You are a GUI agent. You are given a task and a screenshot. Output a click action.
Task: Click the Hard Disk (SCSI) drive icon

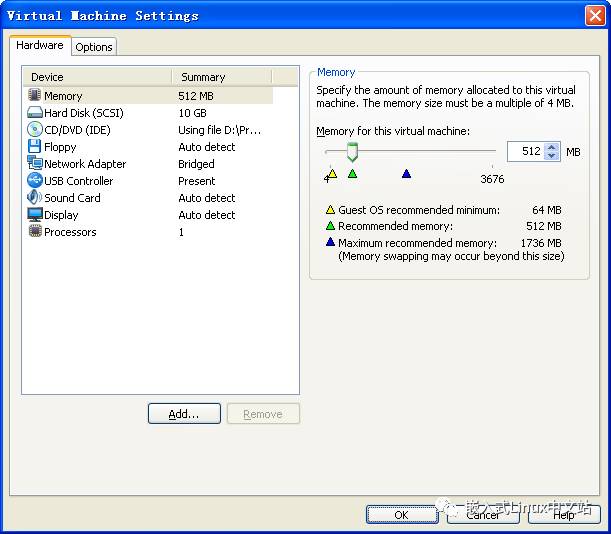coord(35,113)
